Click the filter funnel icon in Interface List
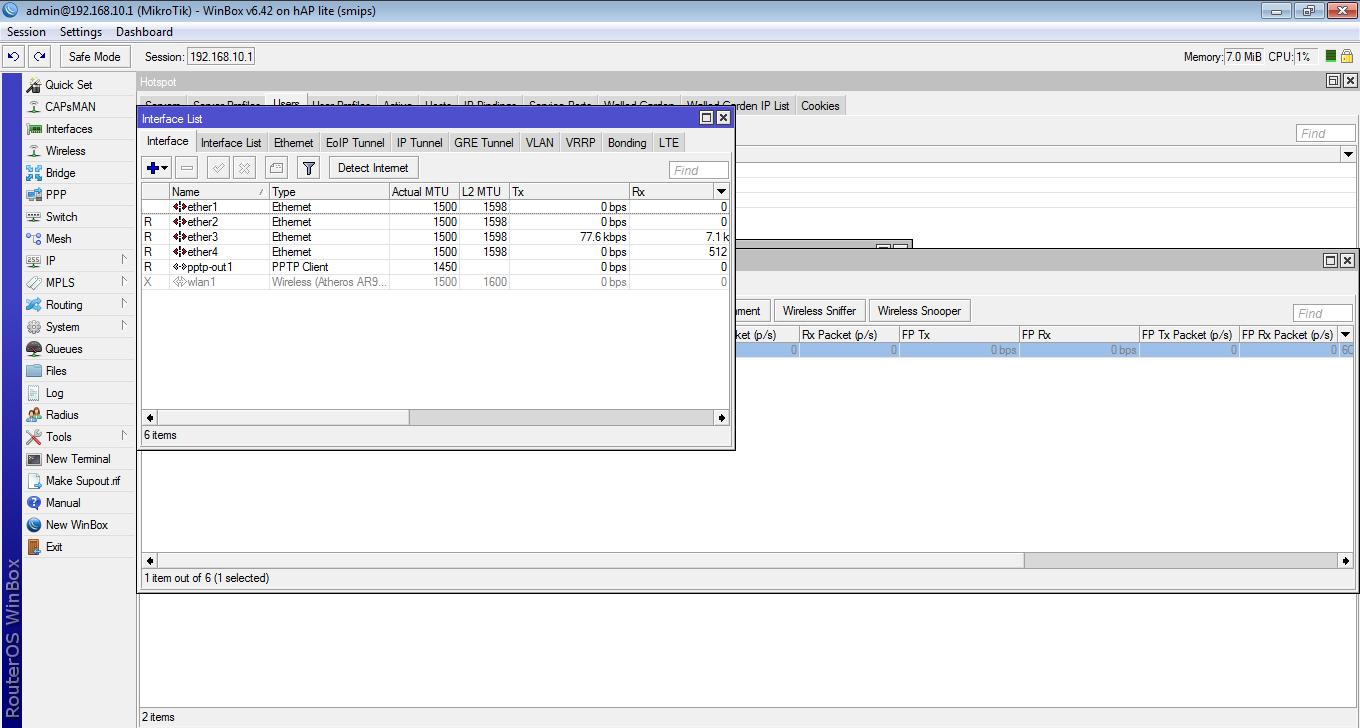The image size is (1360, 728). pos(309,168)
